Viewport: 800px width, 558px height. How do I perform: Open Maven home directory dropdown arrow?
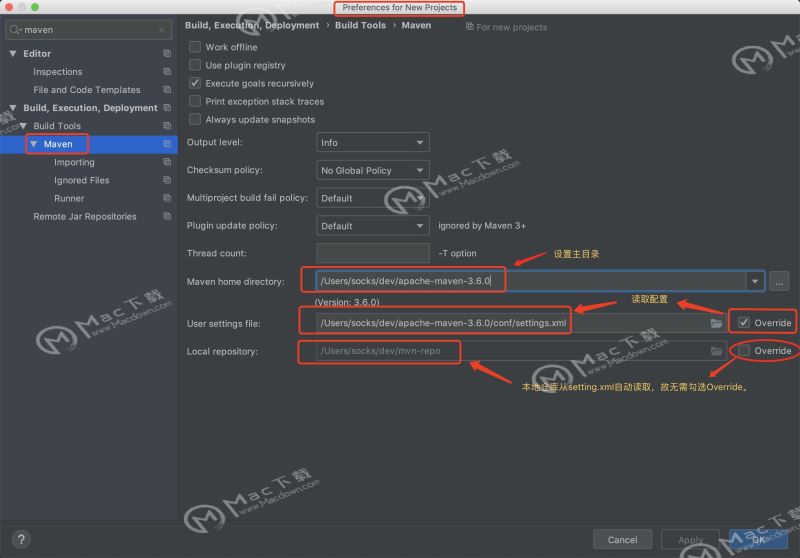tap(755, 281)
